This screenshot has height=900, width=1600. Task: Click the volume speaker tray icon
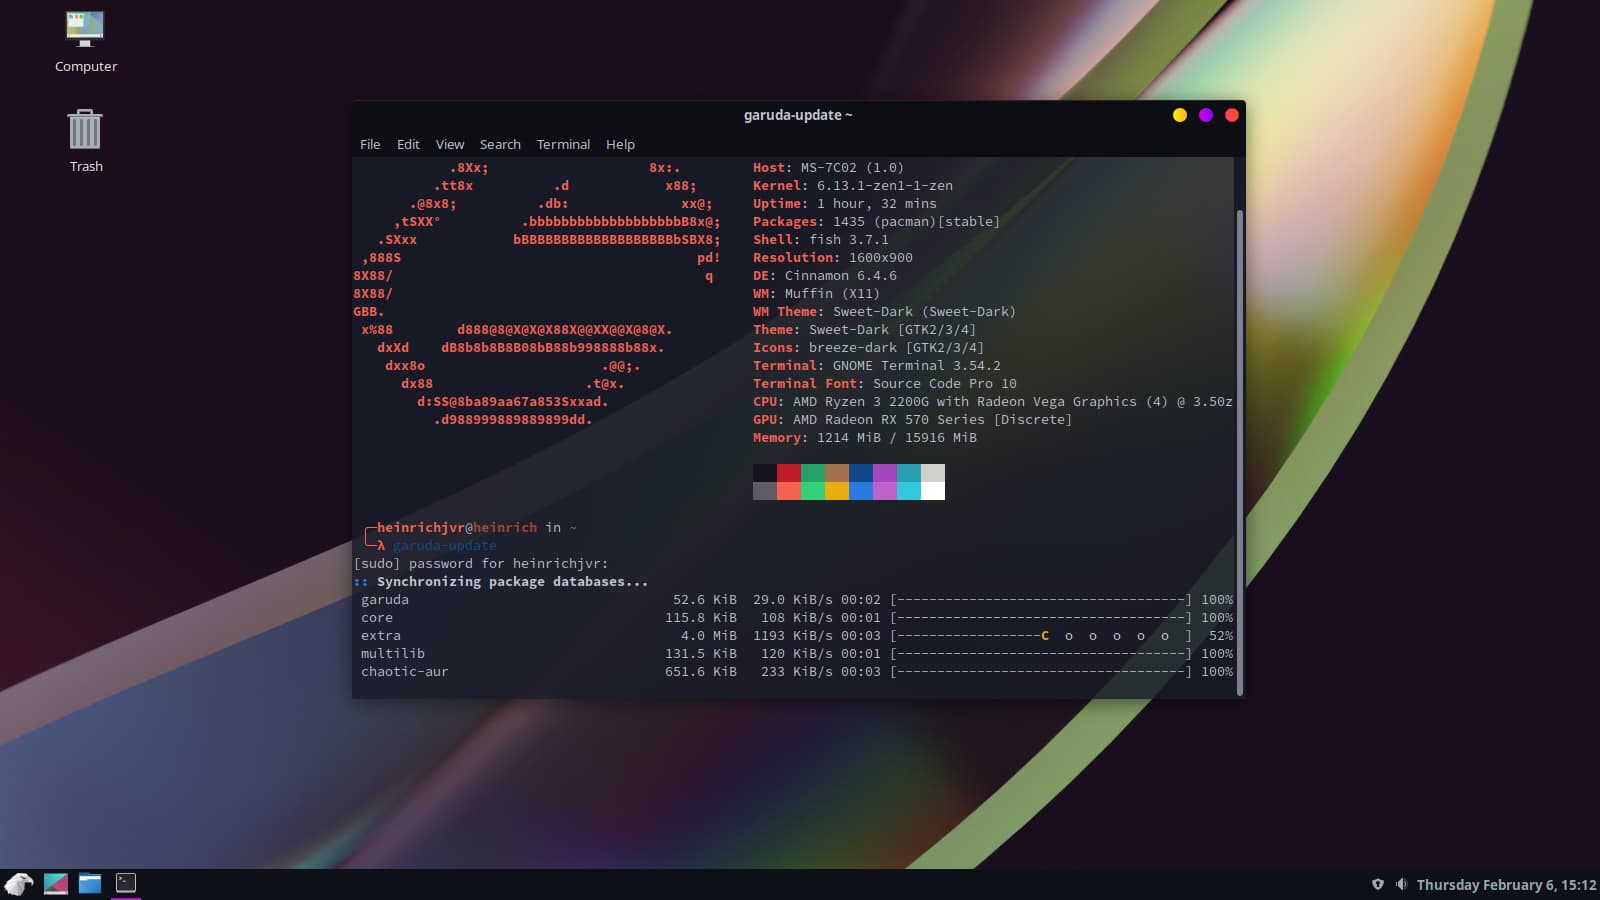click(1401, 884)
